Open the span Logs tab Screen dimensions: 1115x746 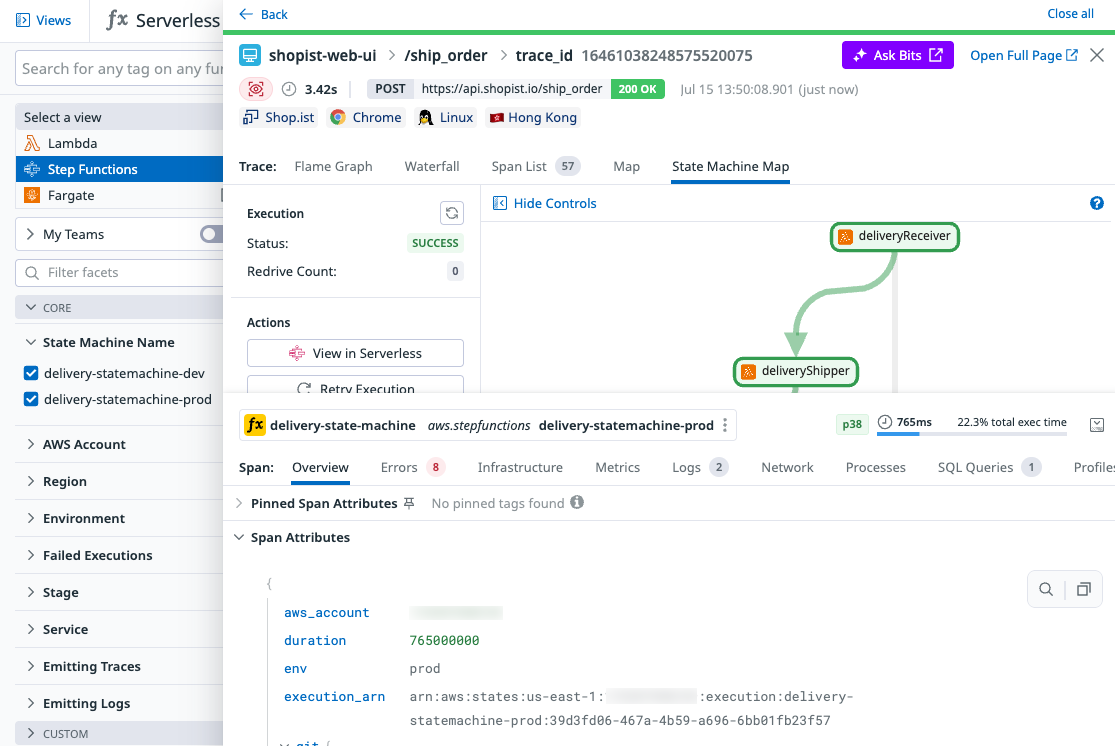pyautogui.click(x=700, y=467)
